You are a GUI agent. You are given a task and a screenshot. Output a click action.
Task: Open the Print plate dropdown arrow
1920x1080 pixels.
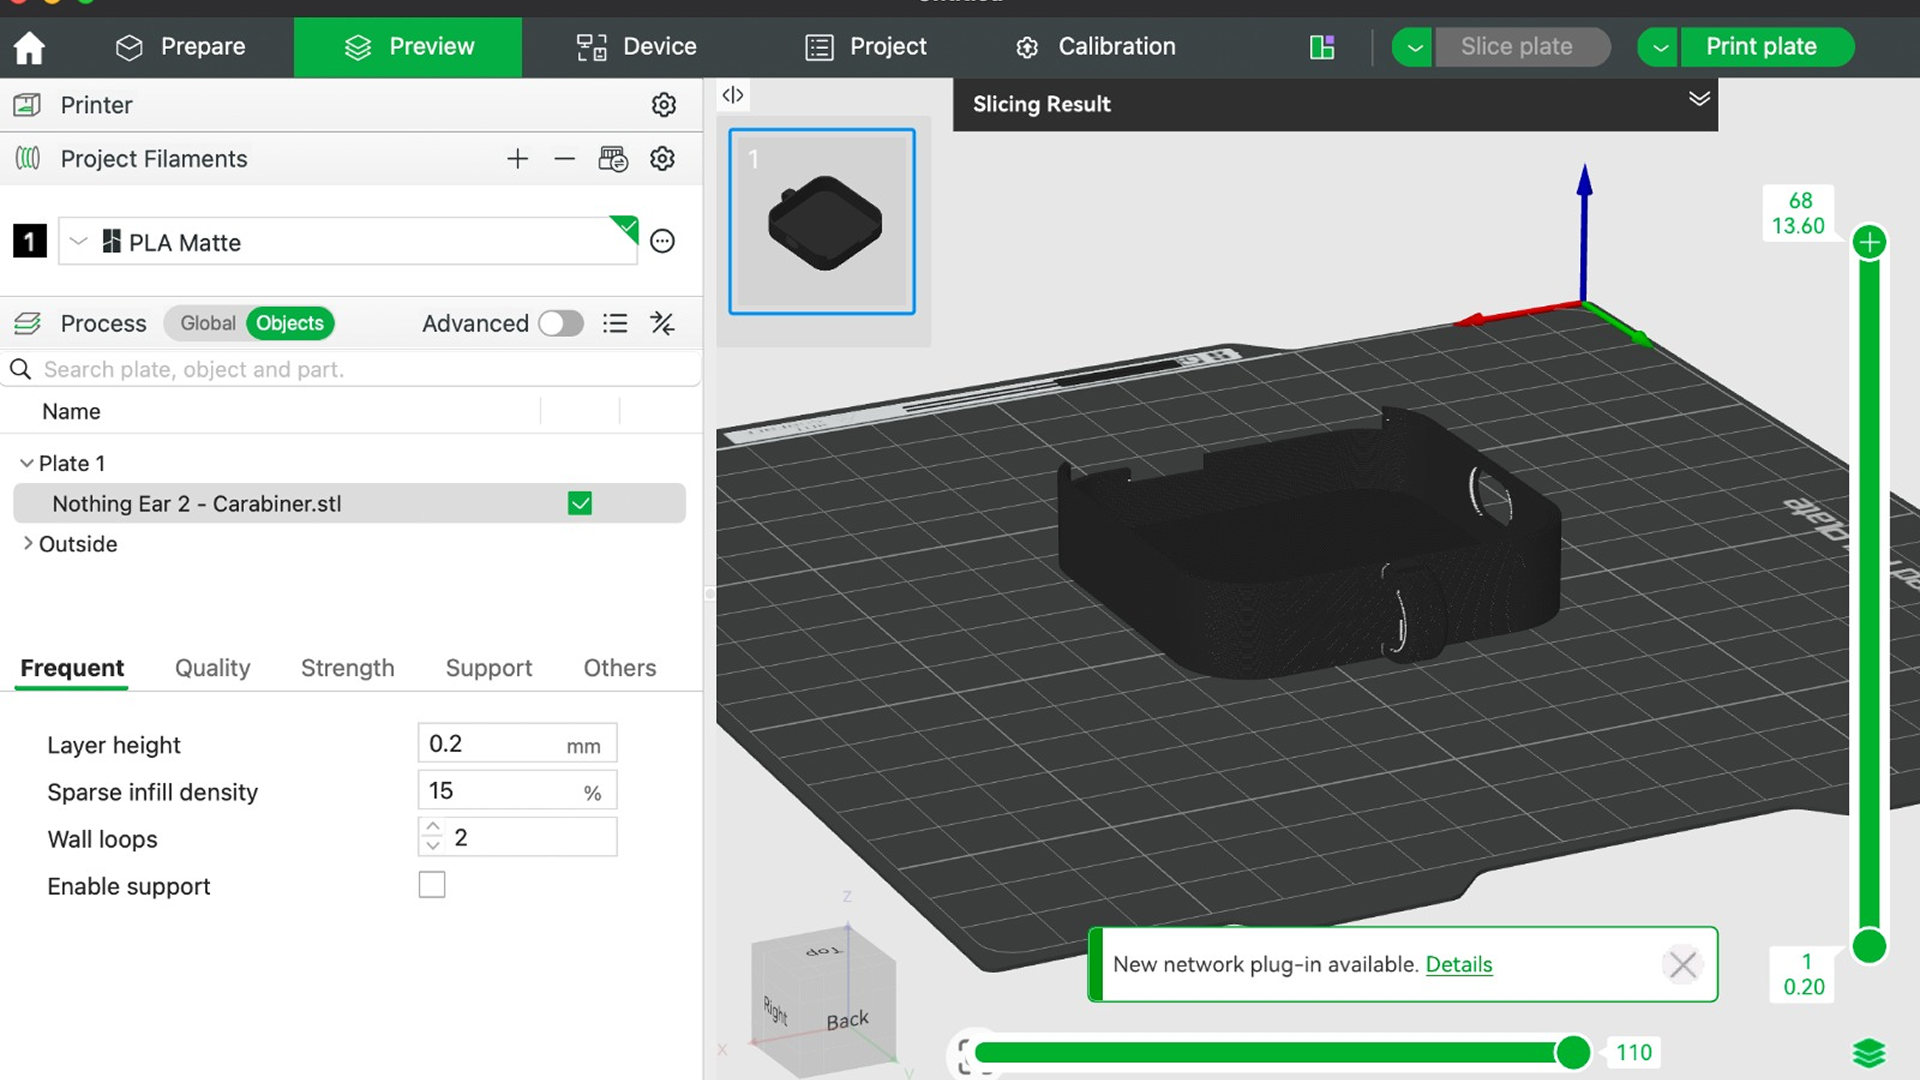point(1659,47)
